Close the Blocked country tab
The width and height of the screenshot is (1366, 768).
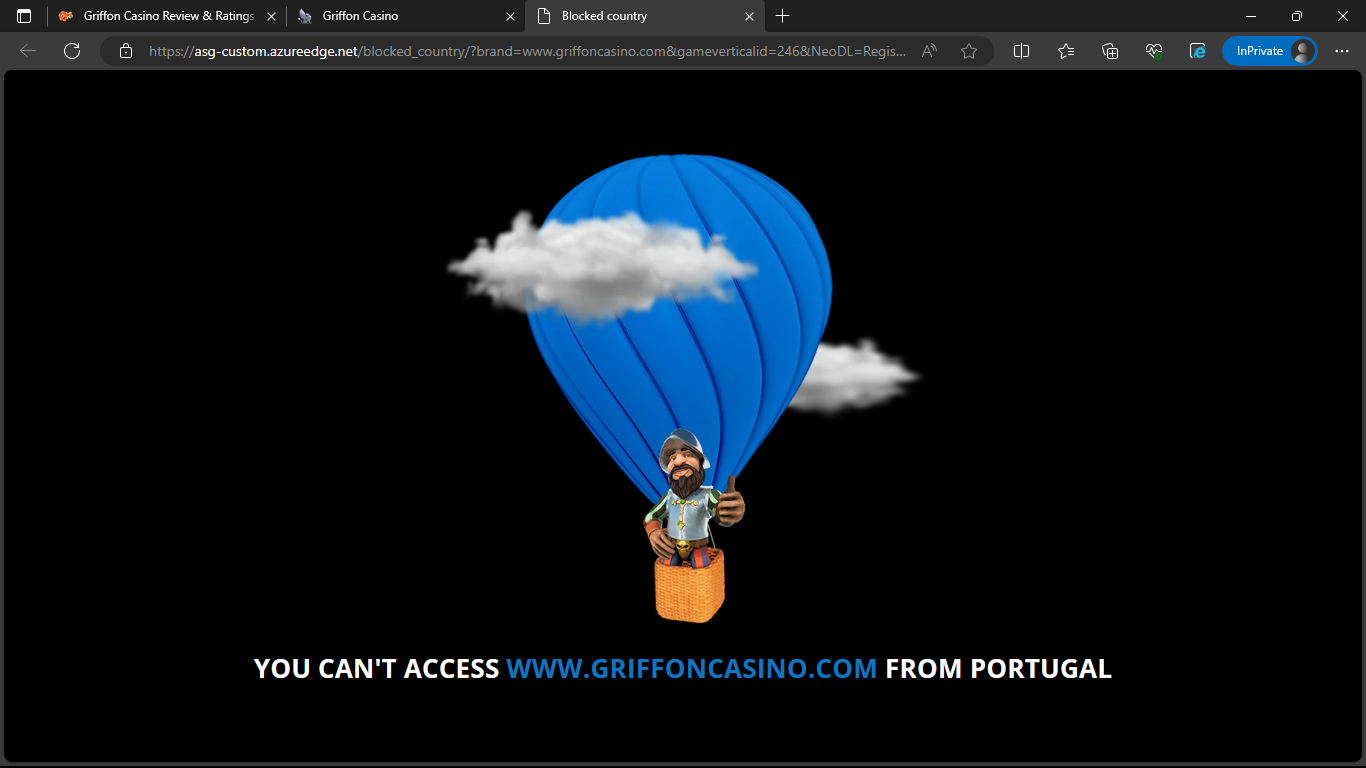tap(750, 16)
